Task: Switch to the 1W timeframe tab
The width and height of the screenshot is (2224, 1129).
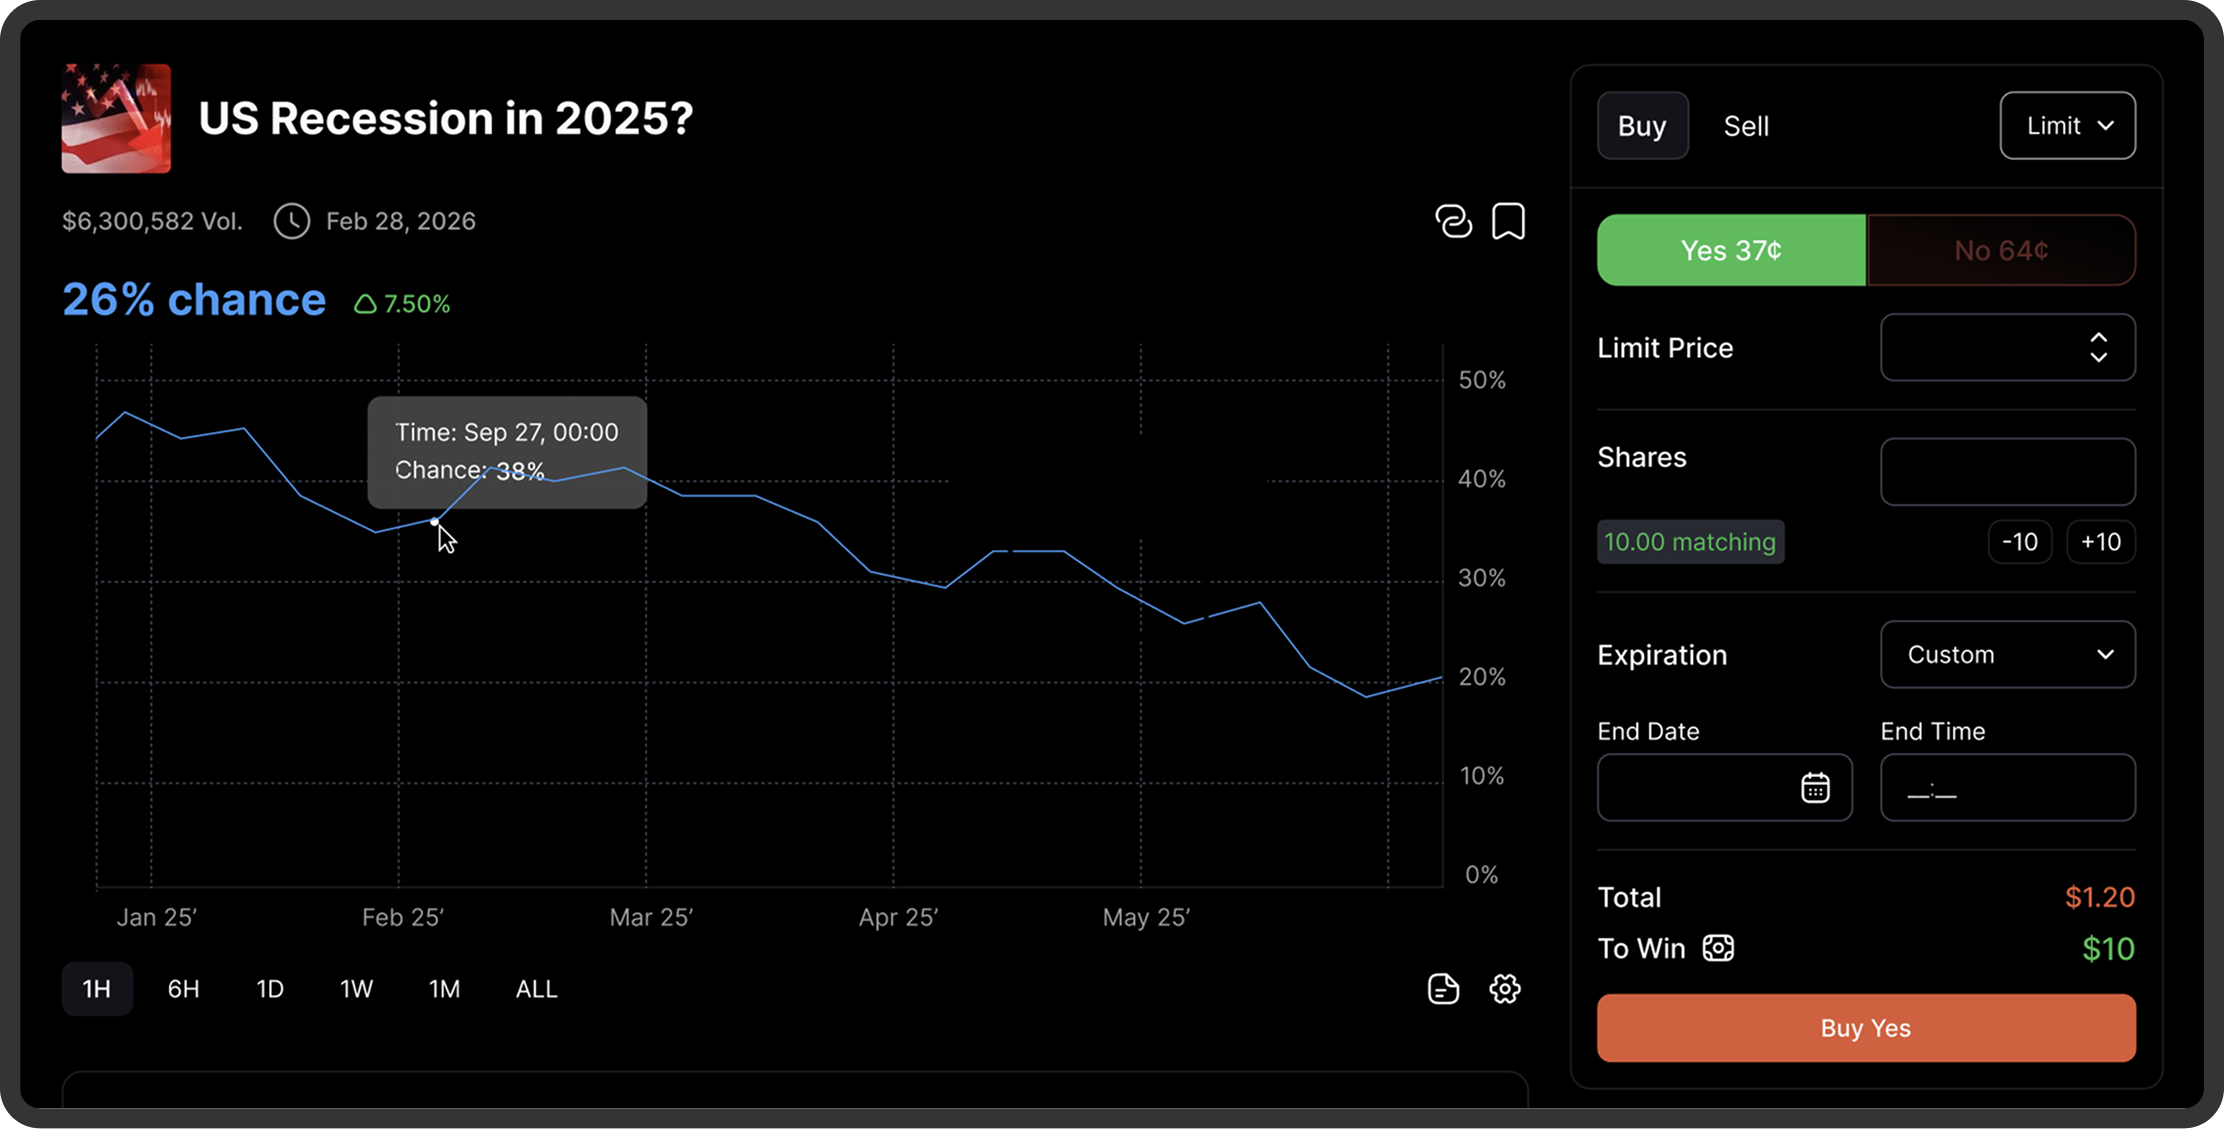Action: (356, 988)
